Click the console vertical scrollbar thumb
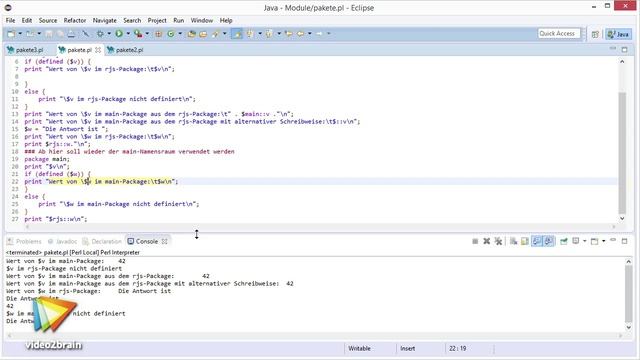Screen dimensions: 640x360 (x=629, y=293)
